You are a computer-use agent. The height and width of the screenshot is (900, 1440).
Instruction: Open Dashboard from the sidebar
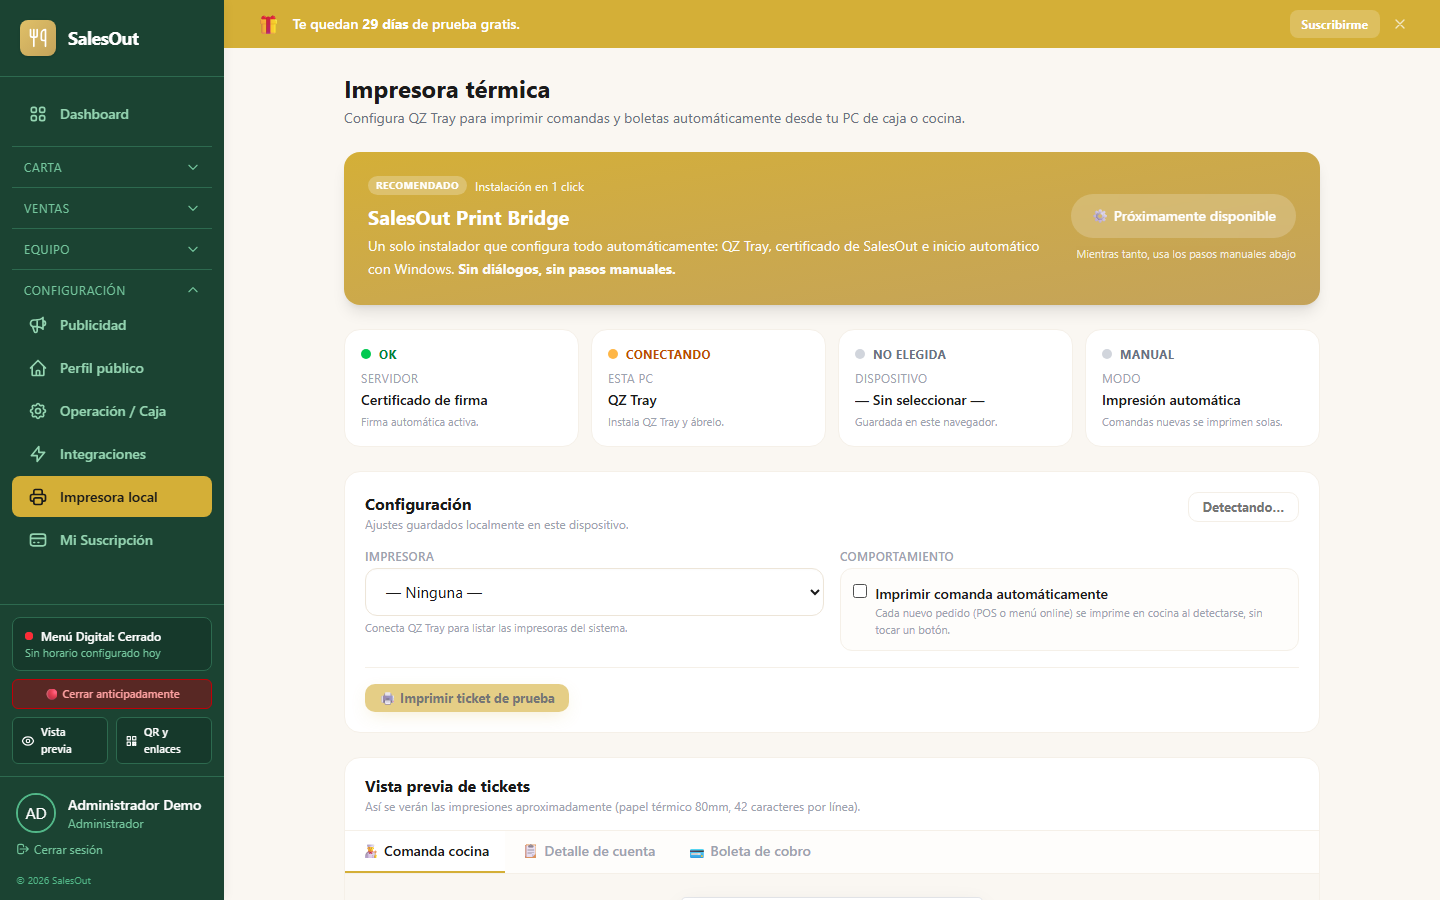point(112,114)
